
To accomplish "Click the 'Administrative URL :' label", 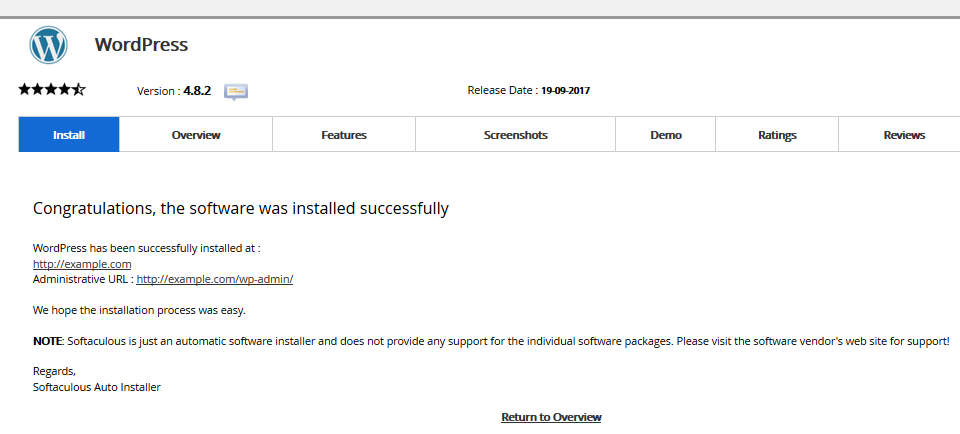I will click(83, 280).
